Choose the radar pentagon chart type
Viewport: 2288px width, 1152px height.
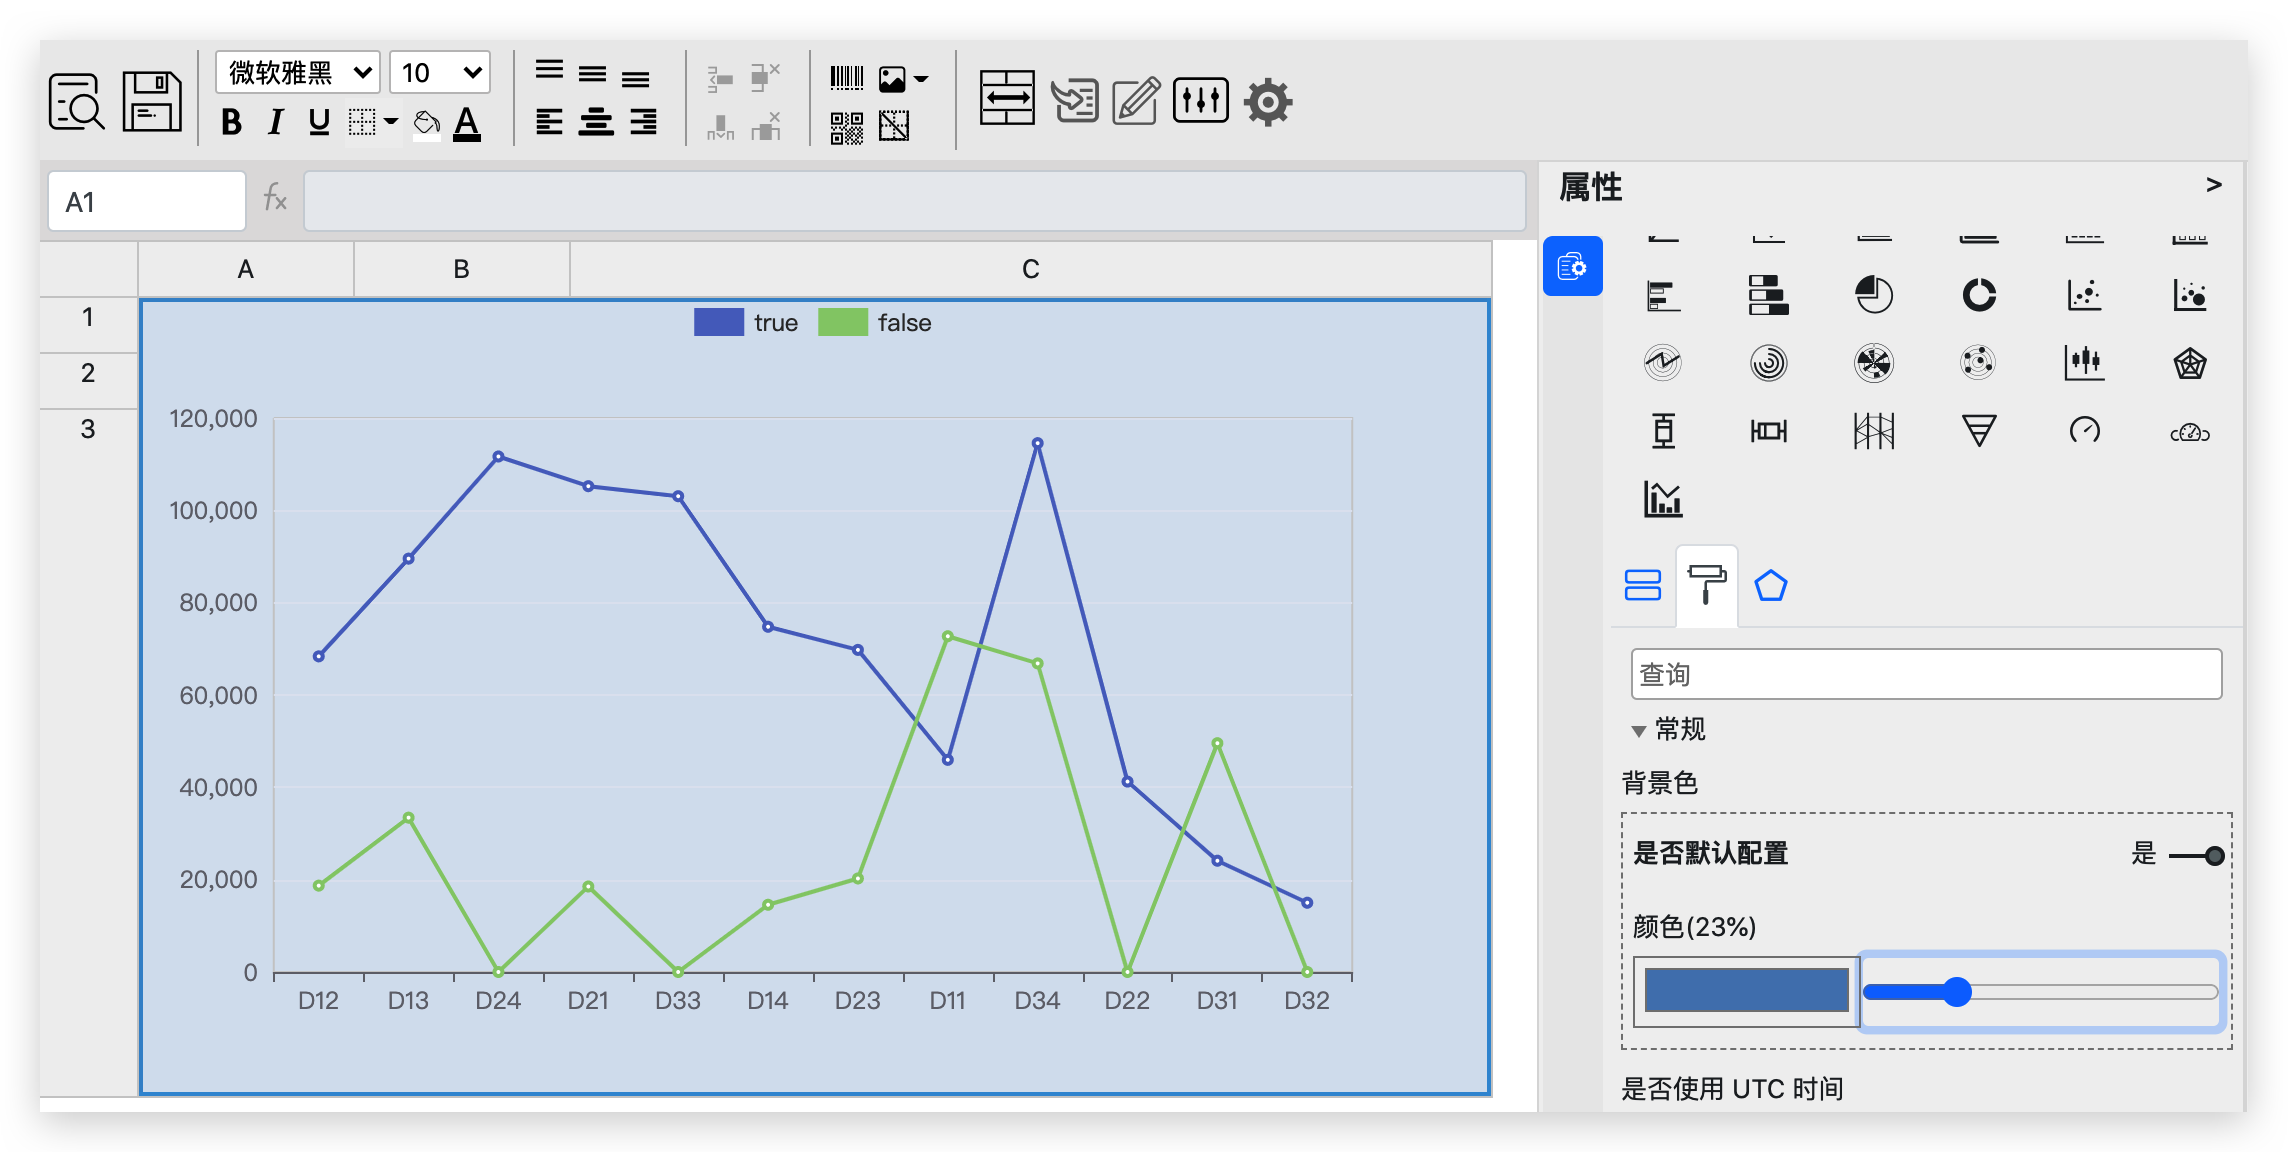2190,363
